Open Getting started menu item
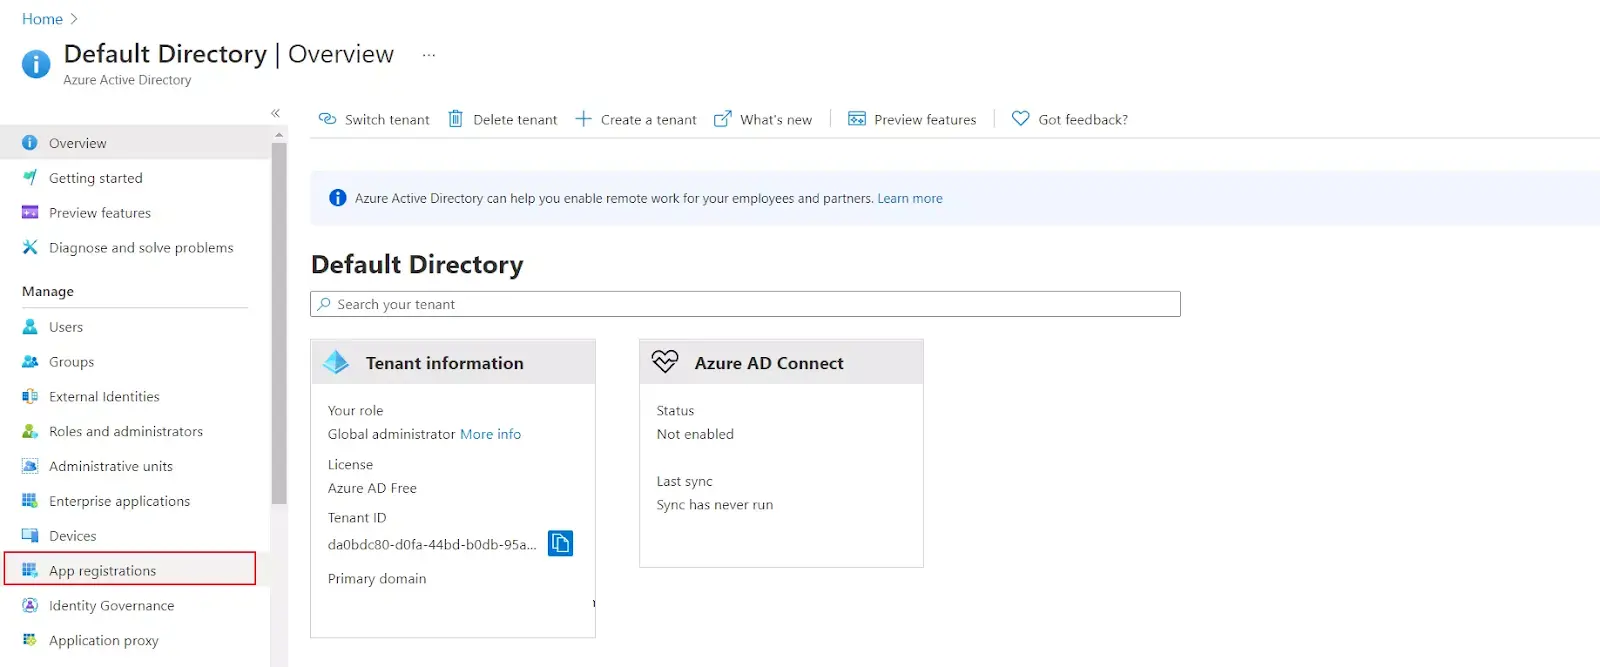This screenshot has height=667, width=1600. (135, 178)
